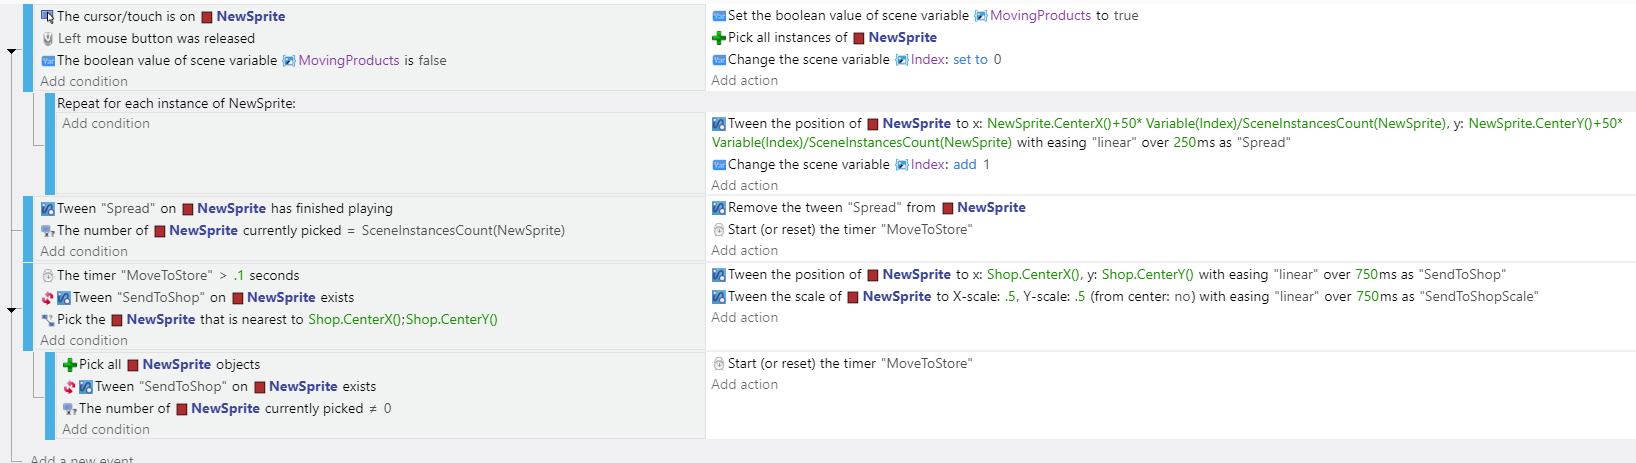This screenshot has height=463, width=1636.
Task: Click the icon of 'number of NewSprite currently picked ≠ 0'
Action: tap(70, 409)
